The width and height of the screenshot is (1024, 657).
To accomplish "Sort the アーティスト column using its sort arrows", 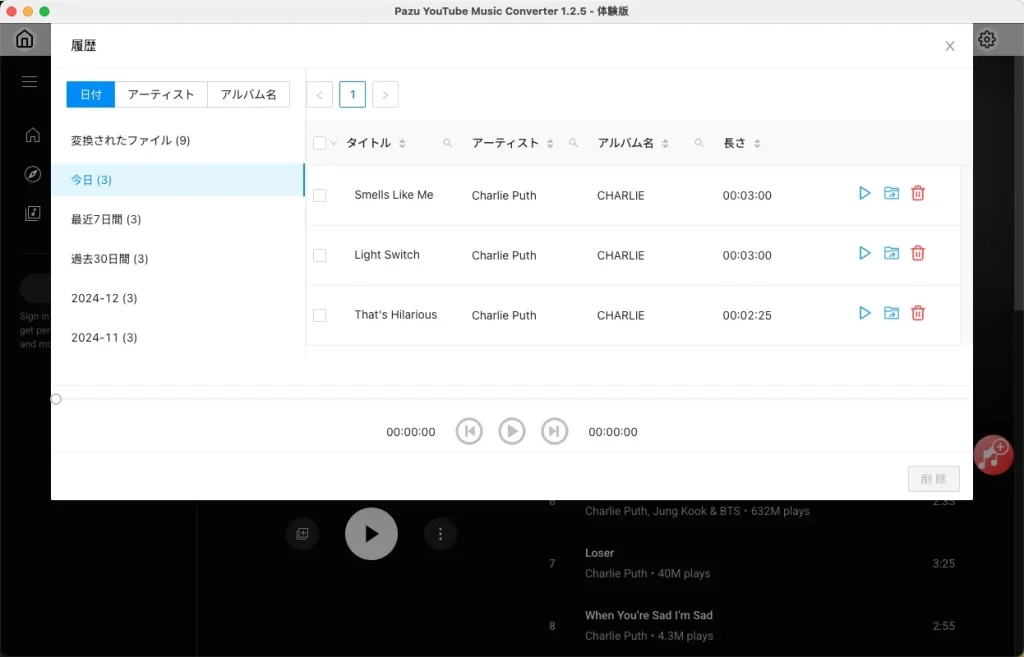I will click(x=548, y=143).
